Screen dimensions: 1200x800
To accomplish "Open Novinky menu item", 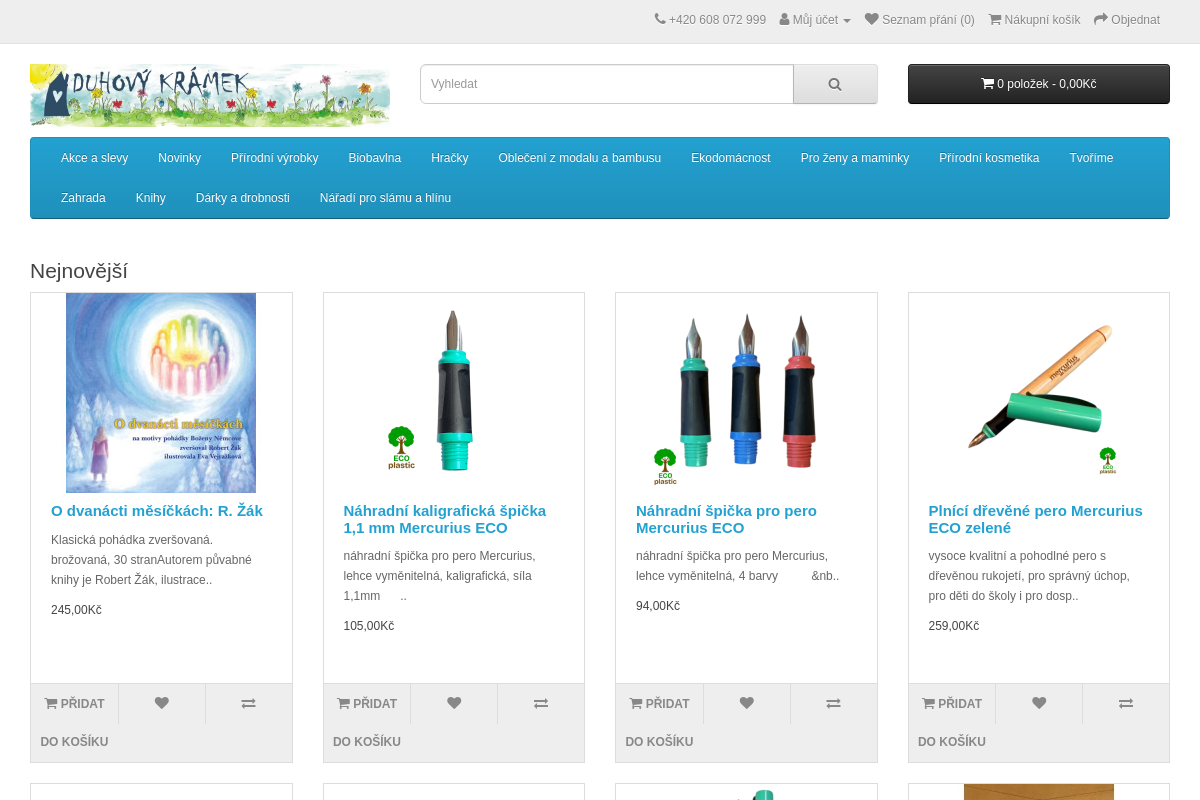I will [x=179, y=158].
